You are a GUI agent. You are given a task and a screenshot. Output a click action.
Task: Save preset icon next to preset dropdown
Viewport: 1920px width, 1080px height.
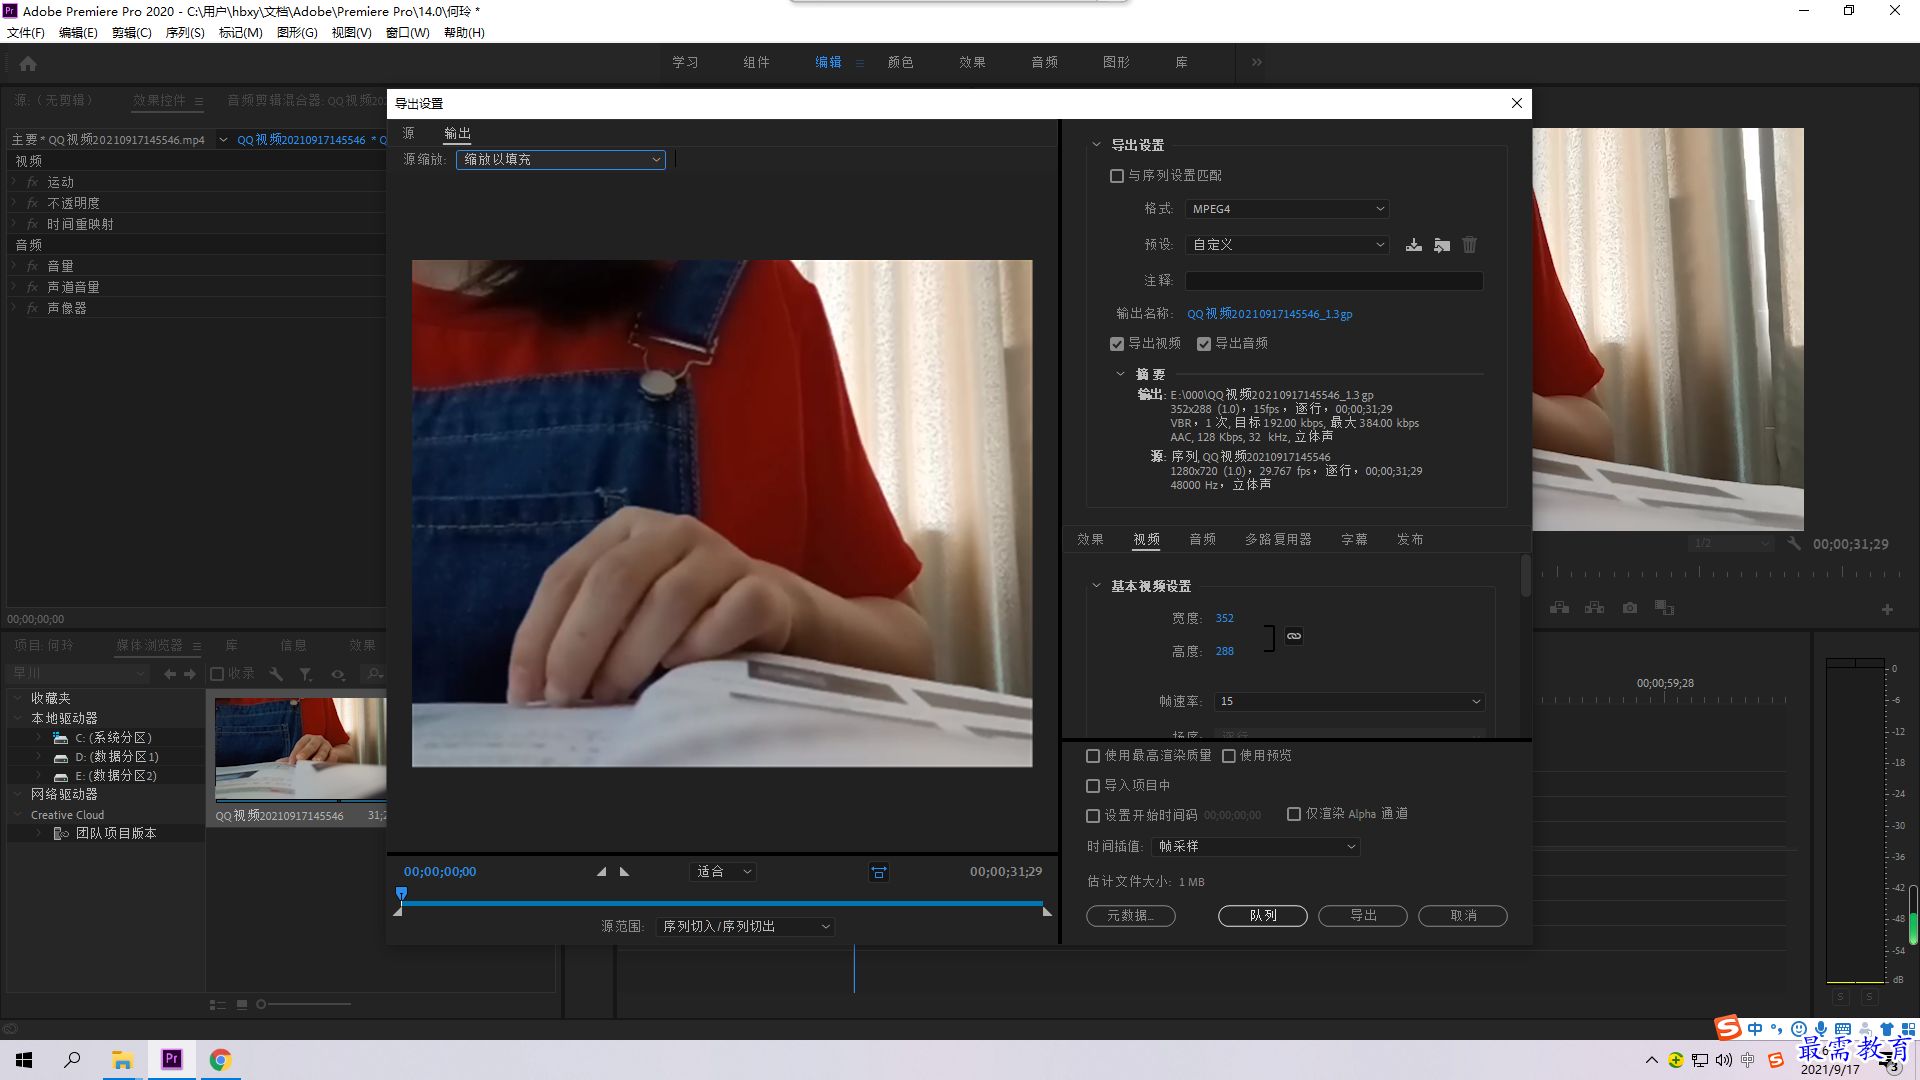[1414, 245]
